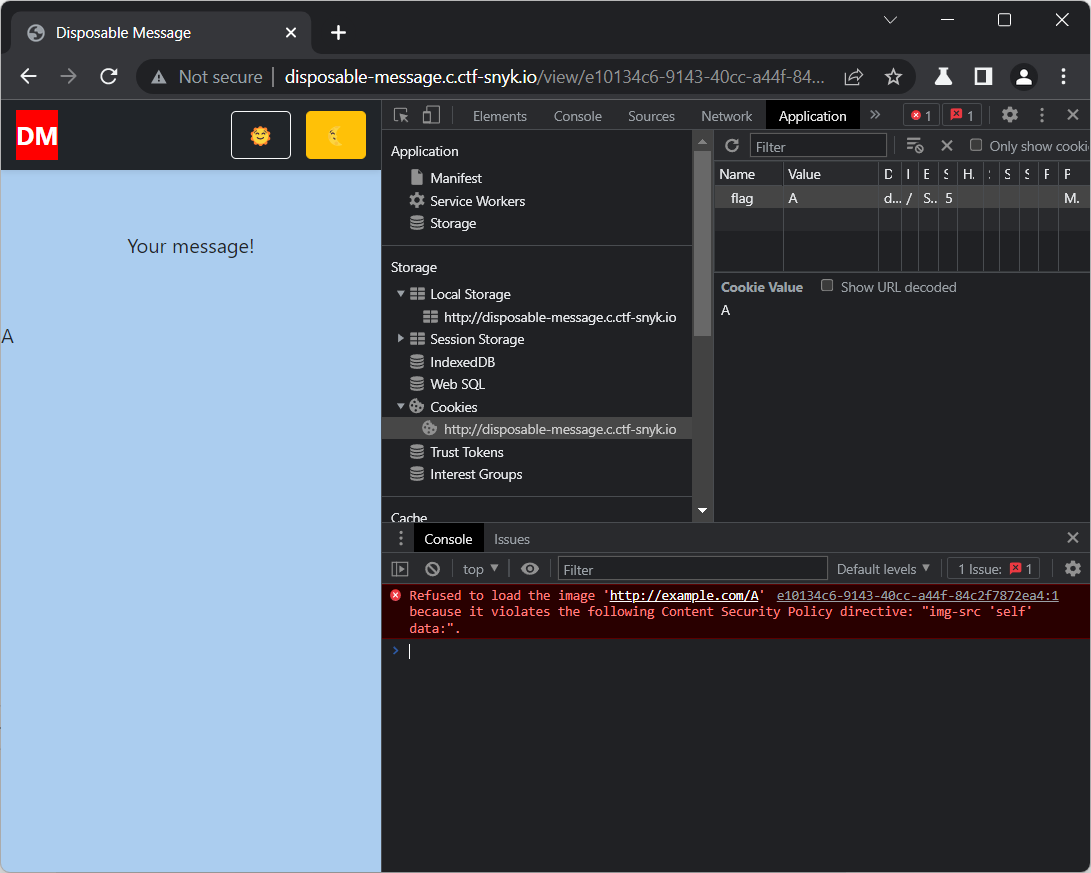The height and width of the screenshot is (873, 1091).
Task: Close the DevTools panel
Action: tap(1073, 115)
